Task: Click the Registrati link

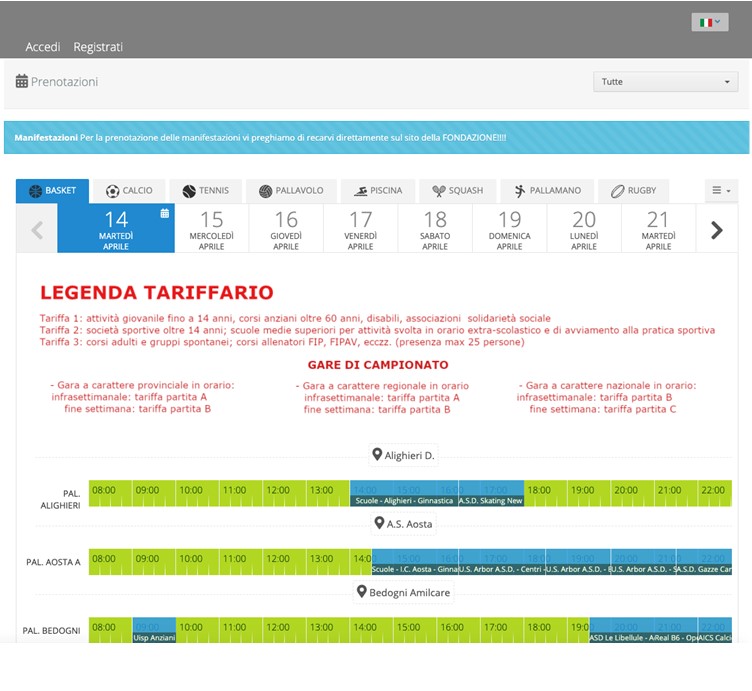Action: (98, 47)
